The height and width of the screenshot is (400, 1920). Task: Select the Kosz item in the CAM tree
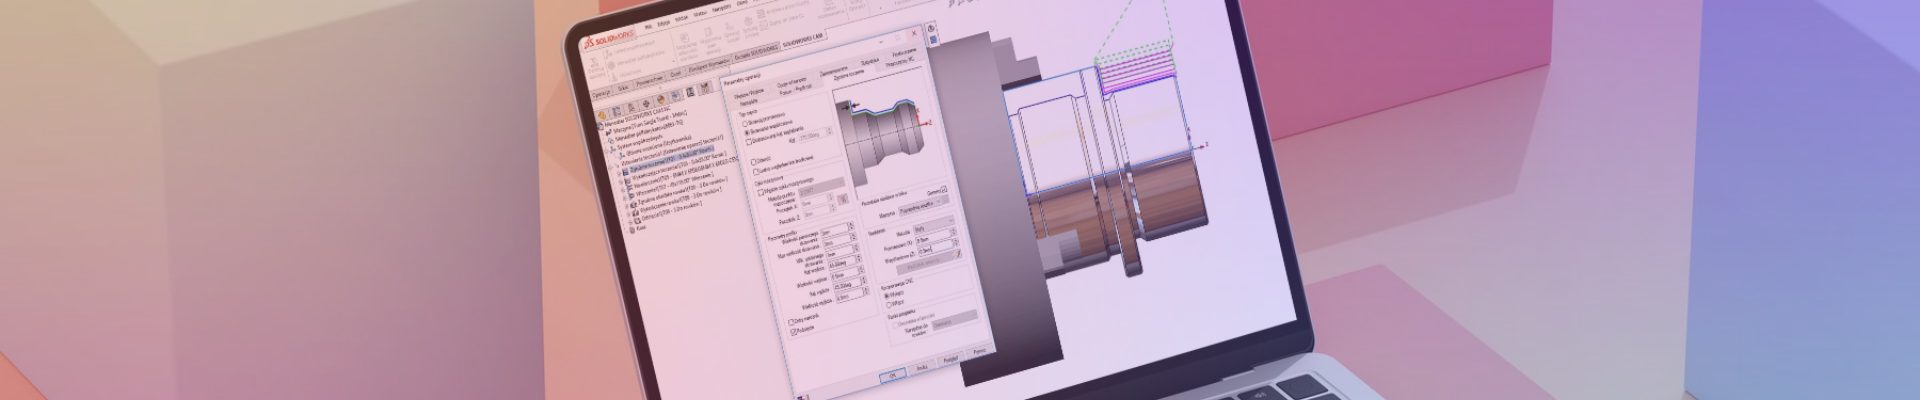(x=641, y=227)
